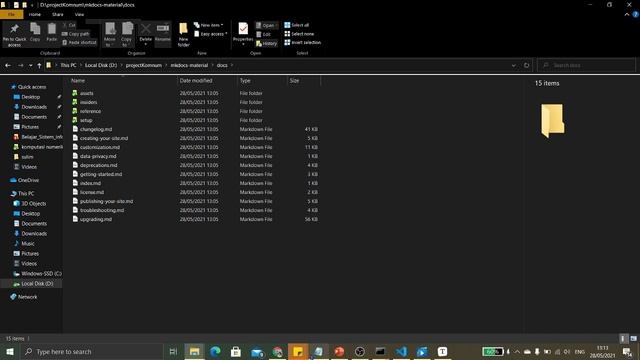Expand the address bar history dropdown
This screenshot has width=640, height=360.
[513, 65]
